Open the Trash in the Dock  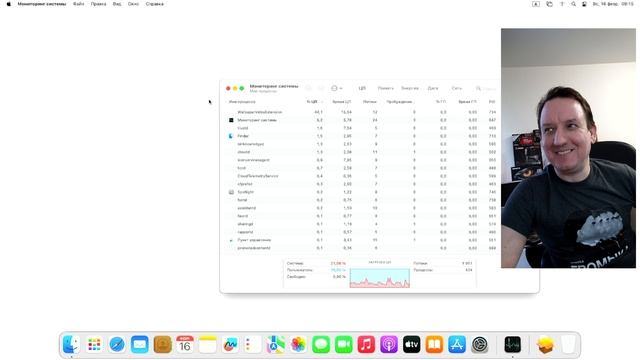[568, 345]
